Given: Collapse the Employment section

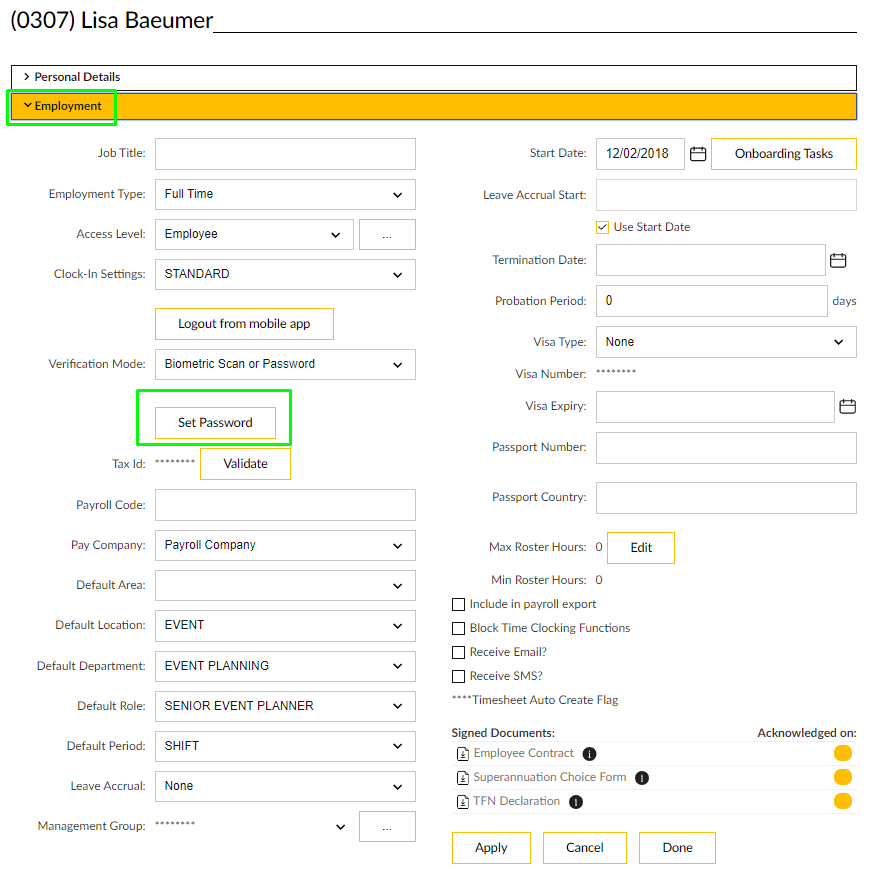Looking at the screenshot, I should pyautogui.click(x=434, y=107).
